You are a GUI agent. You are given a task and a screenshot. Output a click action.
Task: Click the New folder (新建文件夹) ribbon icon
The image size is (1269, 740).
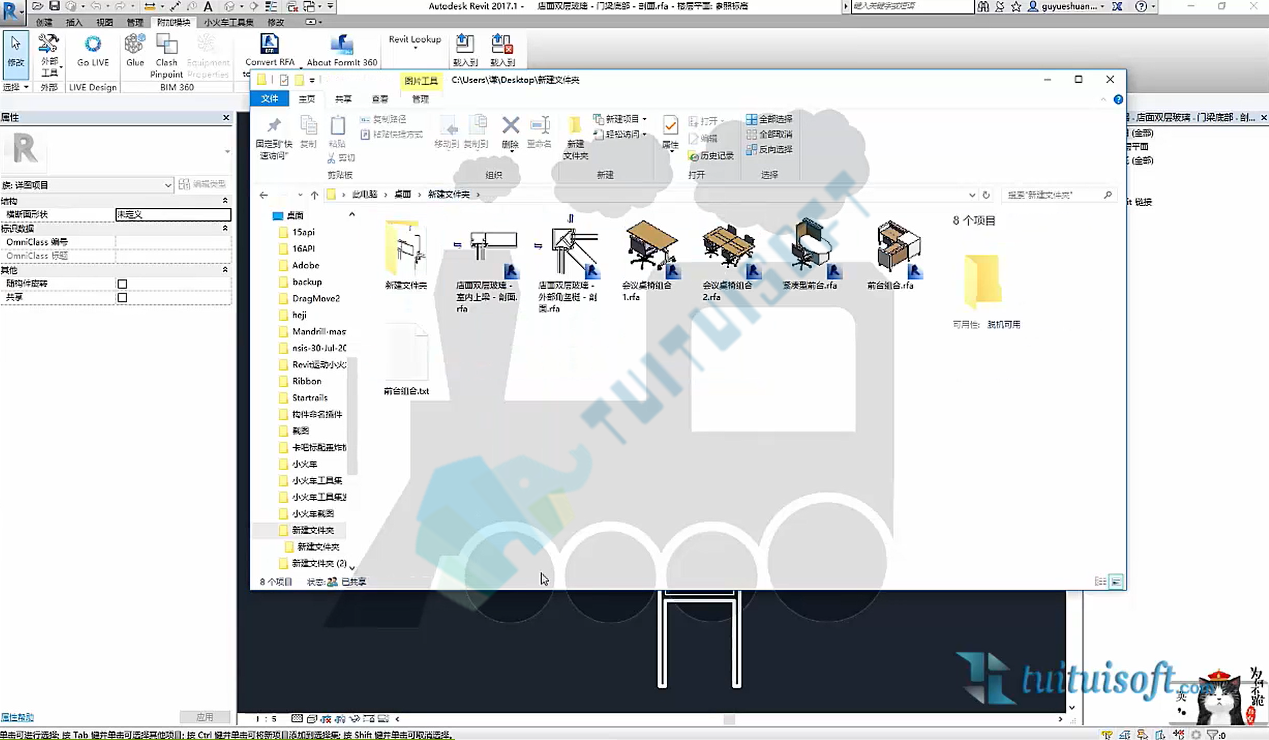tap(575, 137)
